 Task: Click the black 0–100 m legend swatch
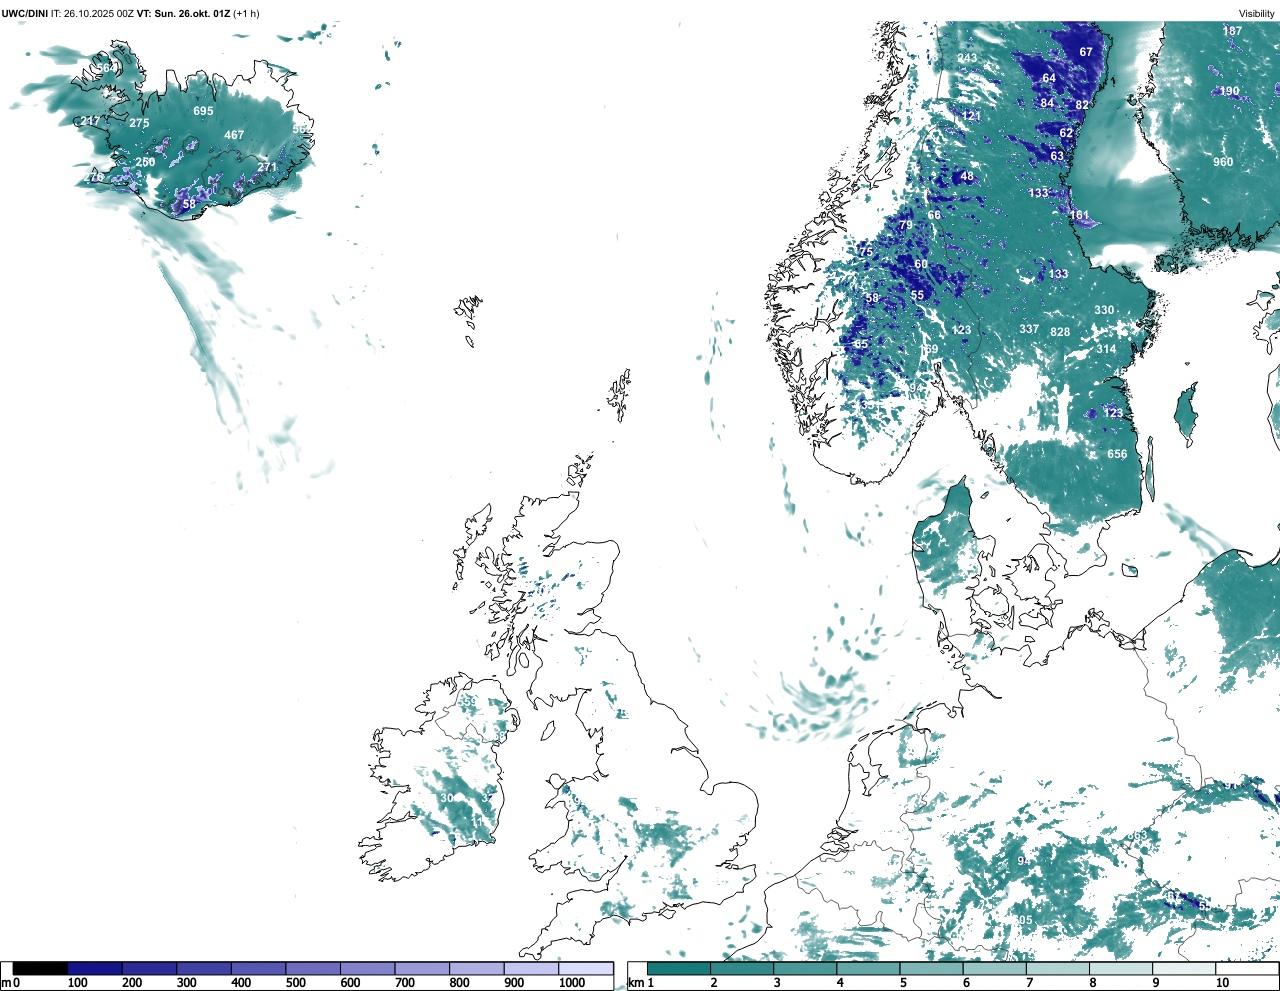click(40, 968)
